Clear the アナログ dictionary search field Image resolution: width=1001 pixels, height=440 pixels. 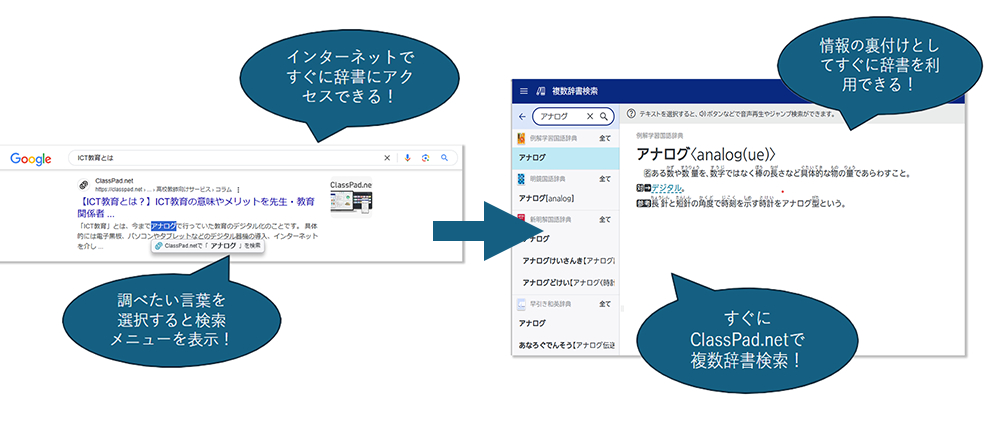[x=589, y=116]
